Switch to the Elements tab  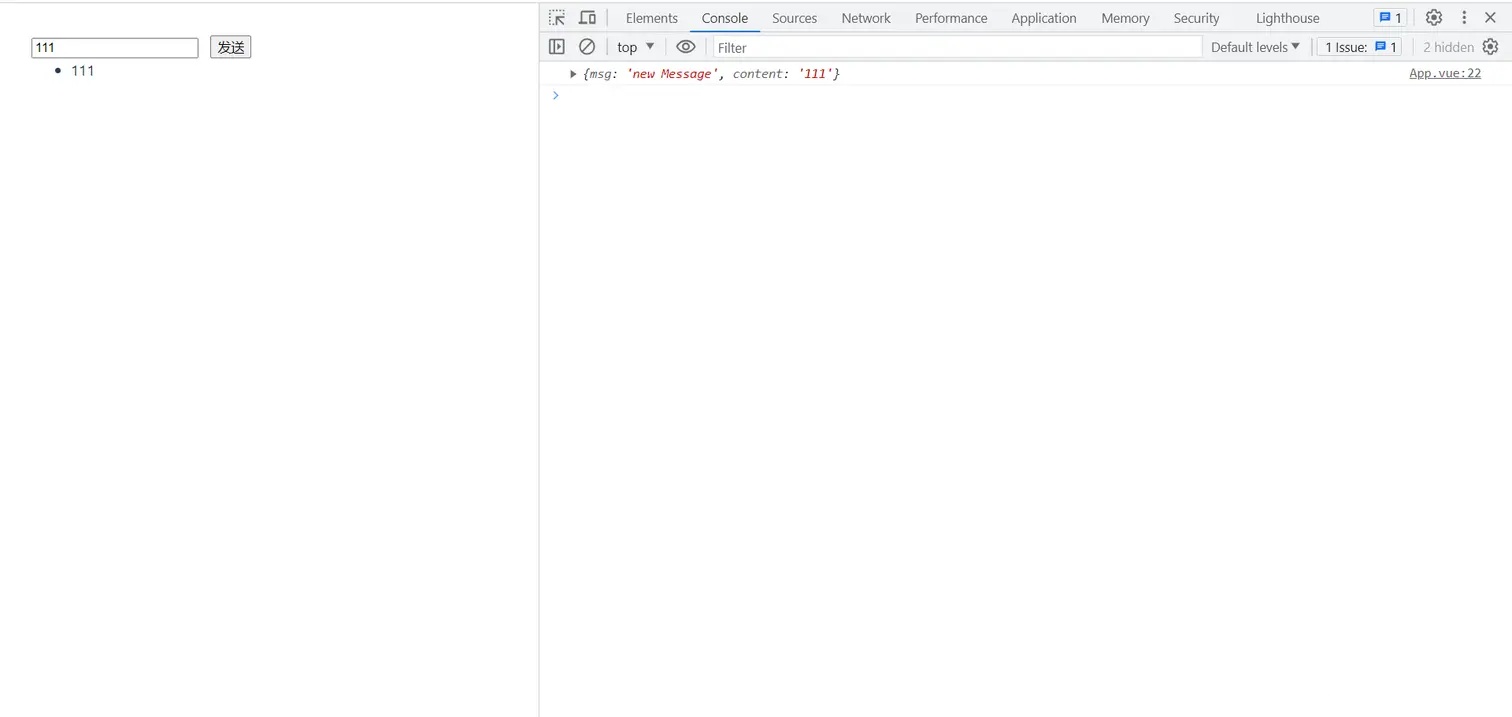click(651, 18)
